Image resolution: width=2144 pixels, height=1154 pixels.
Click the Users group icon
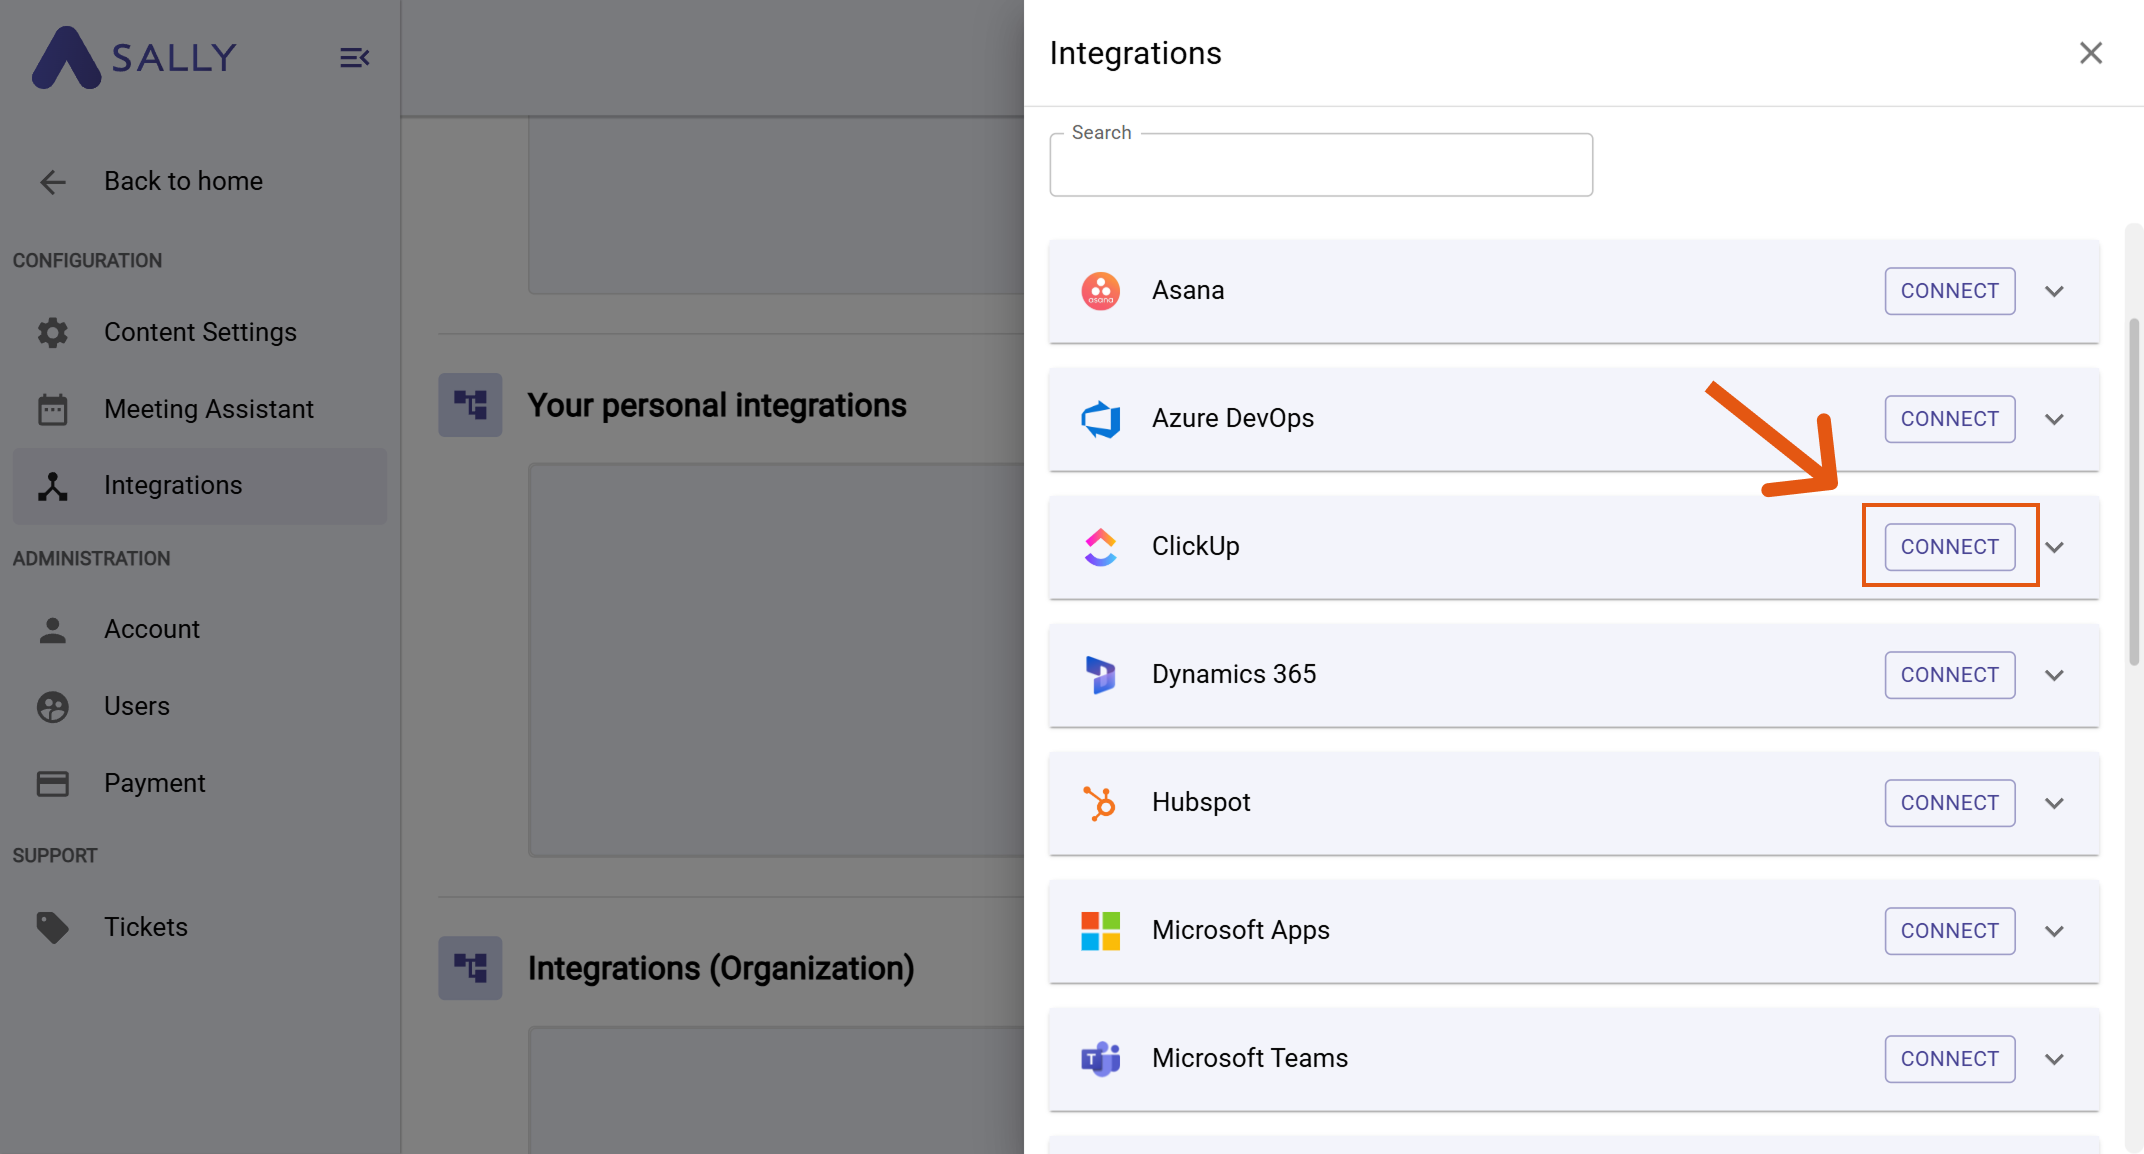[53, 707]
